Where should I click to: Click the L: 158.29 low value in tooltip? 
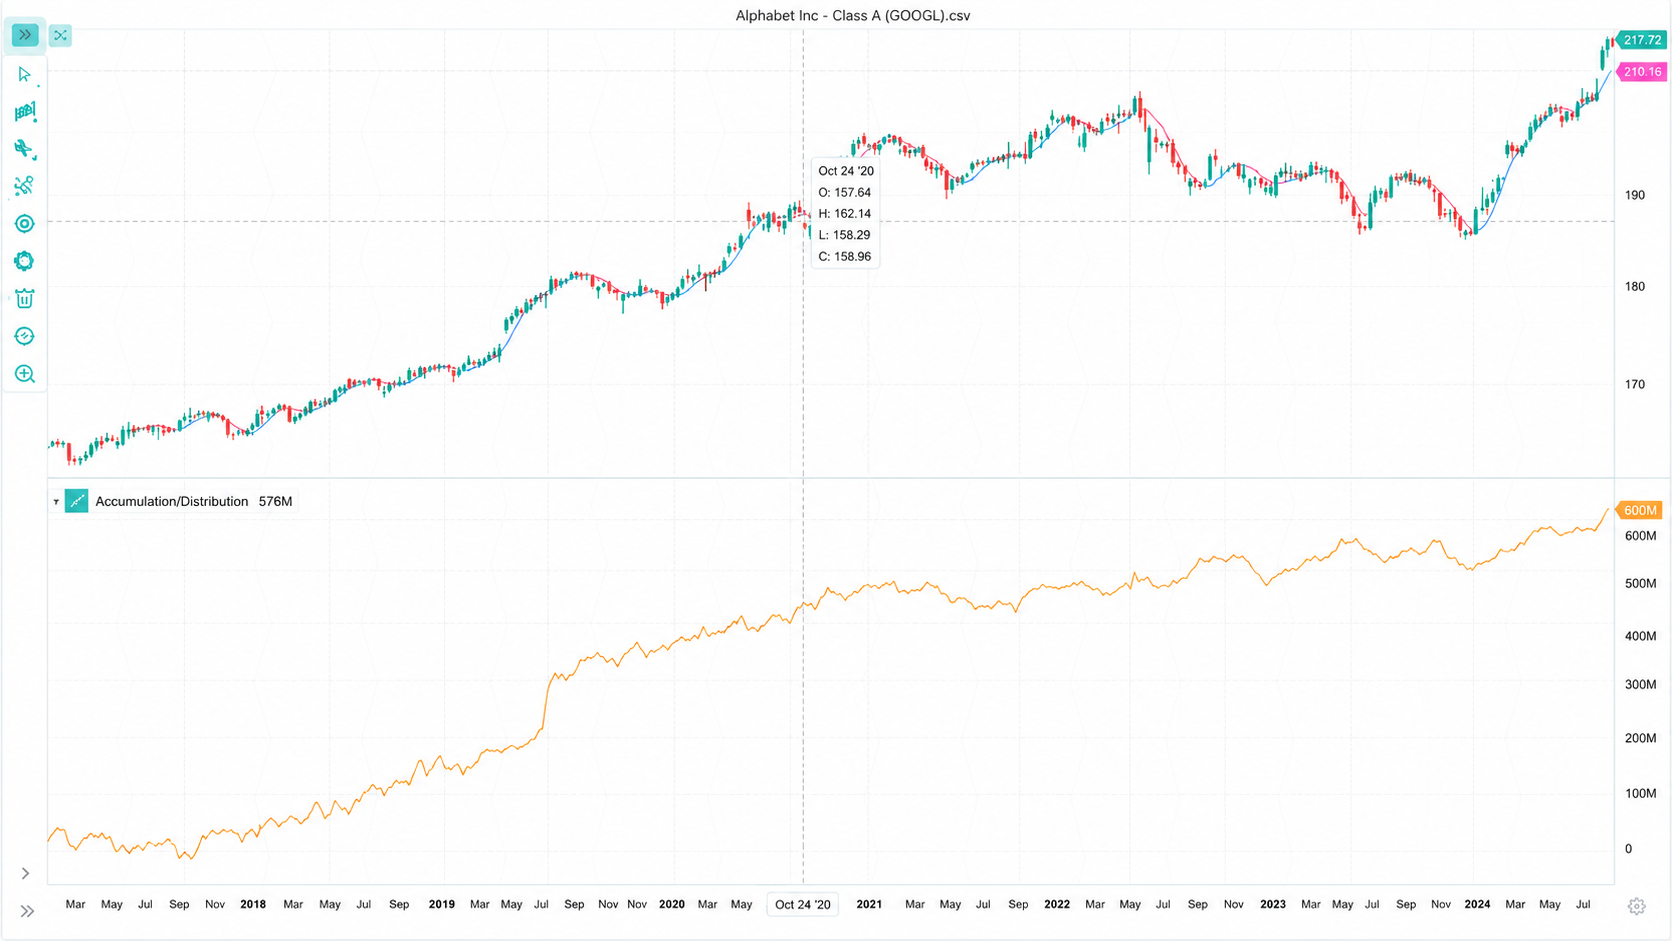coord(845,235)
